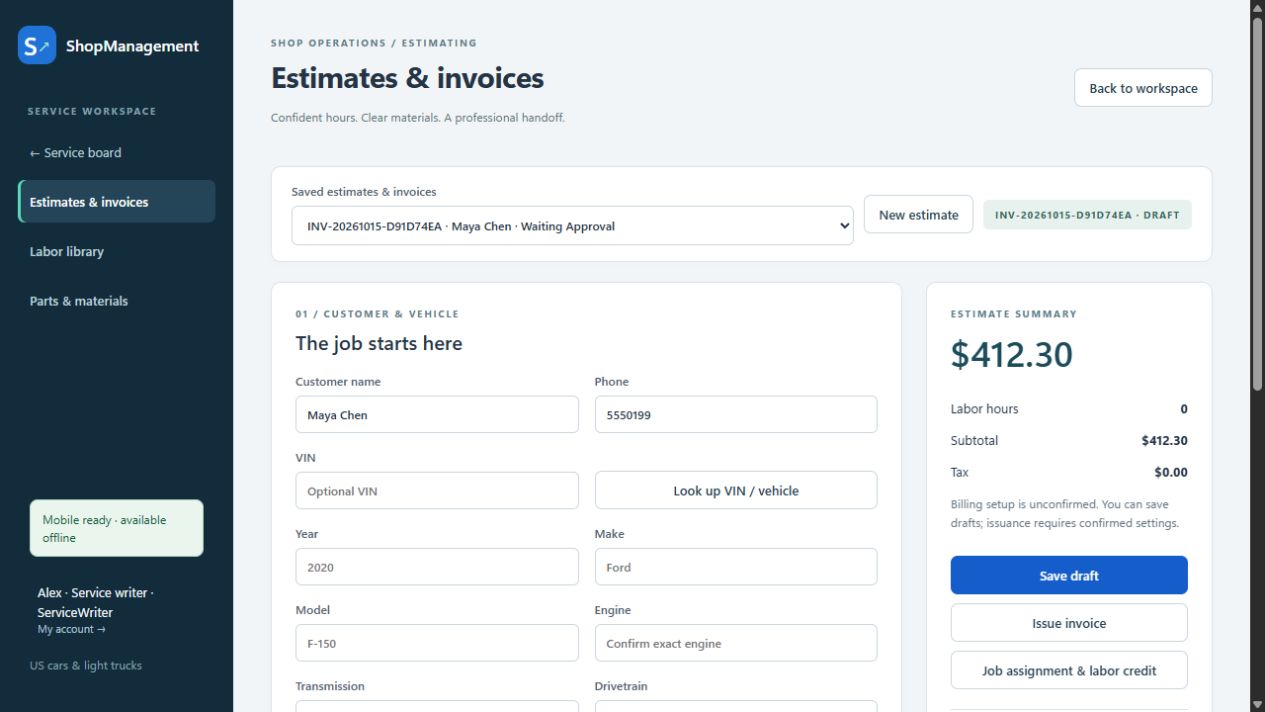This screenshot has height=712, width=1265.
Task: Edit the Phone number field
Action: [x=736, y=415]
